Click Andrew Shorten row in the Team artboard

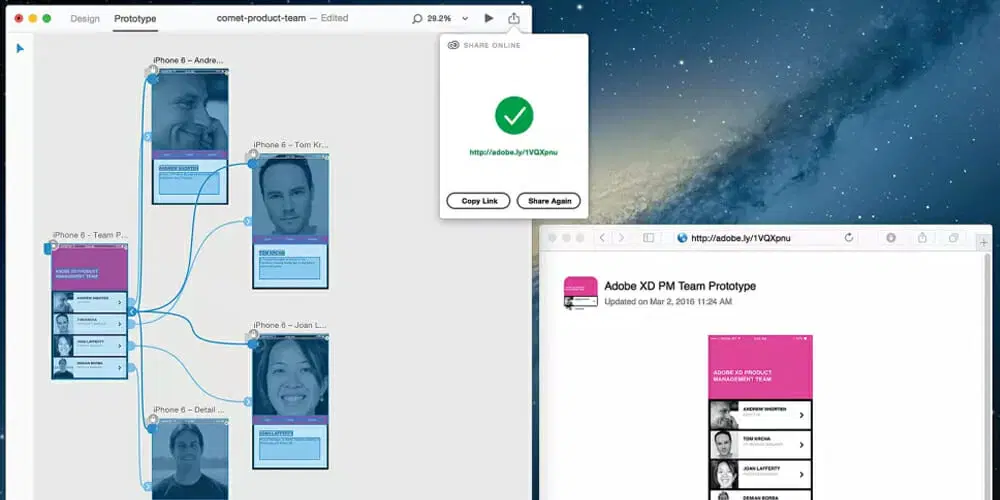(89, 302)
